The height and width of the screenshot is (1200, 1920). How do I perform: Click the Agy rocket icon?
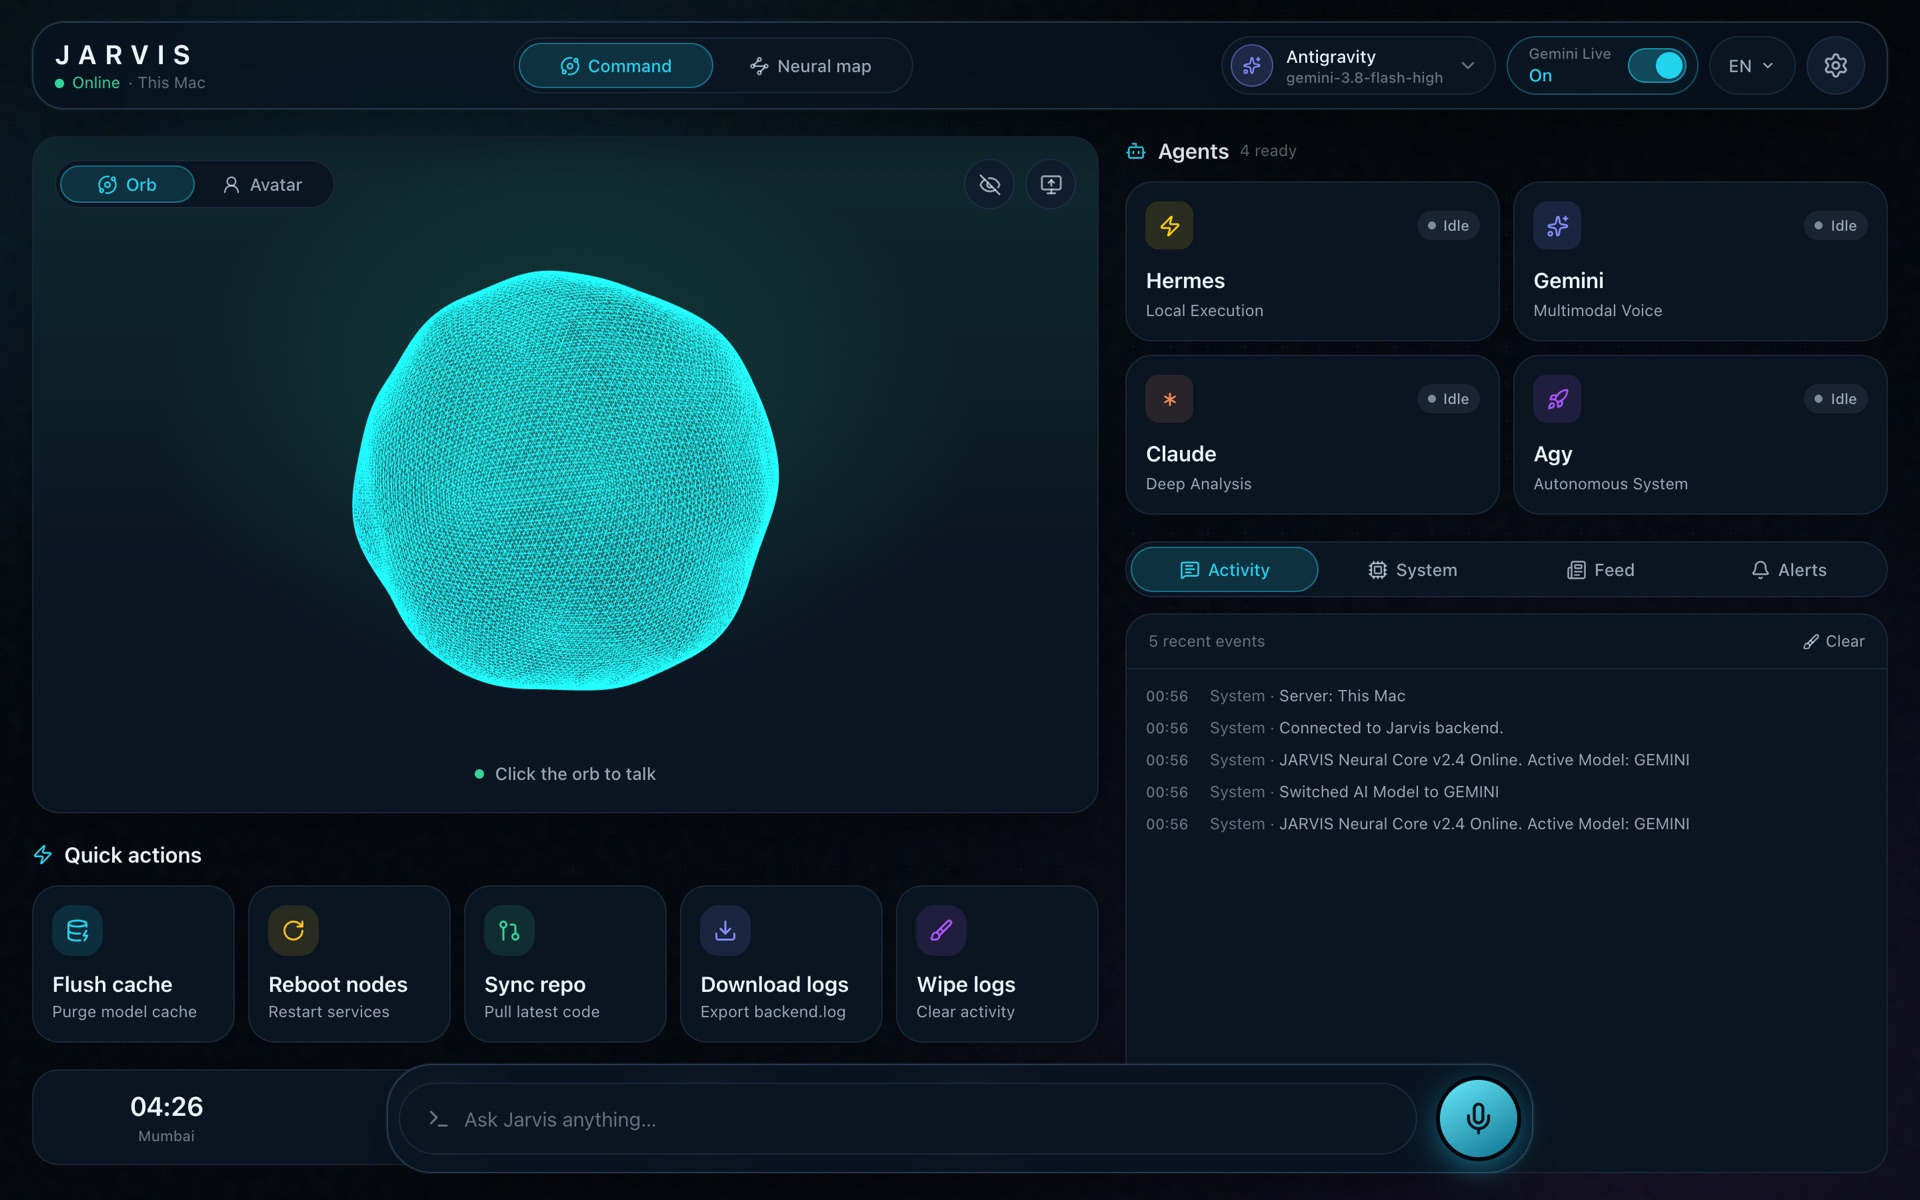(1557, 399)
